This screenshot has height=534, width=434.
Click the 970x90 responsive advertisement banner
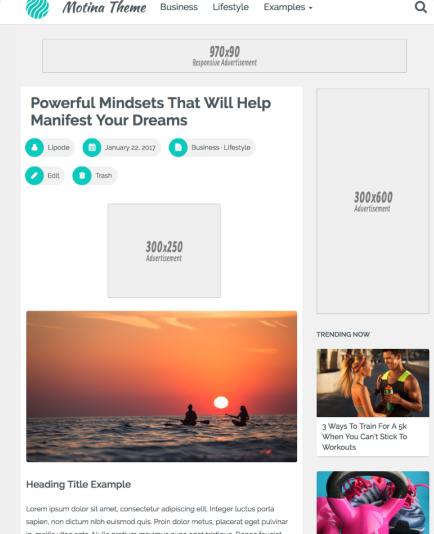[224, 56]
